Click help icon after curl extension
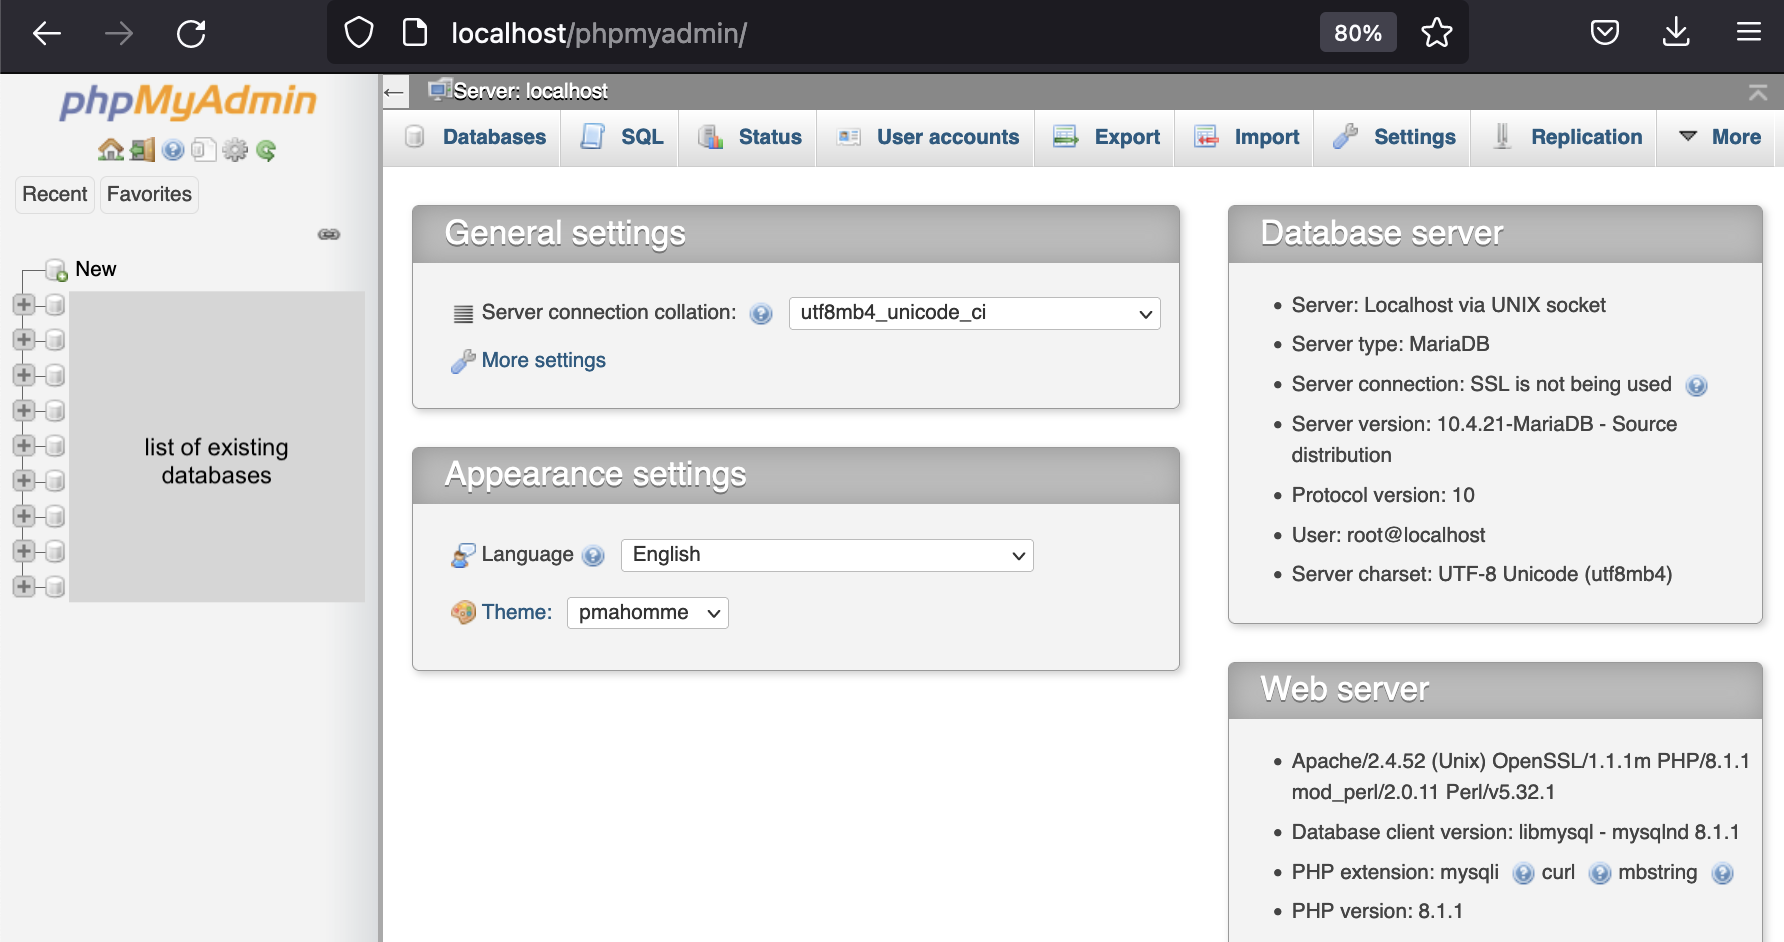The height and width of the screenshot is (942, 1784). click(1600, 874)
